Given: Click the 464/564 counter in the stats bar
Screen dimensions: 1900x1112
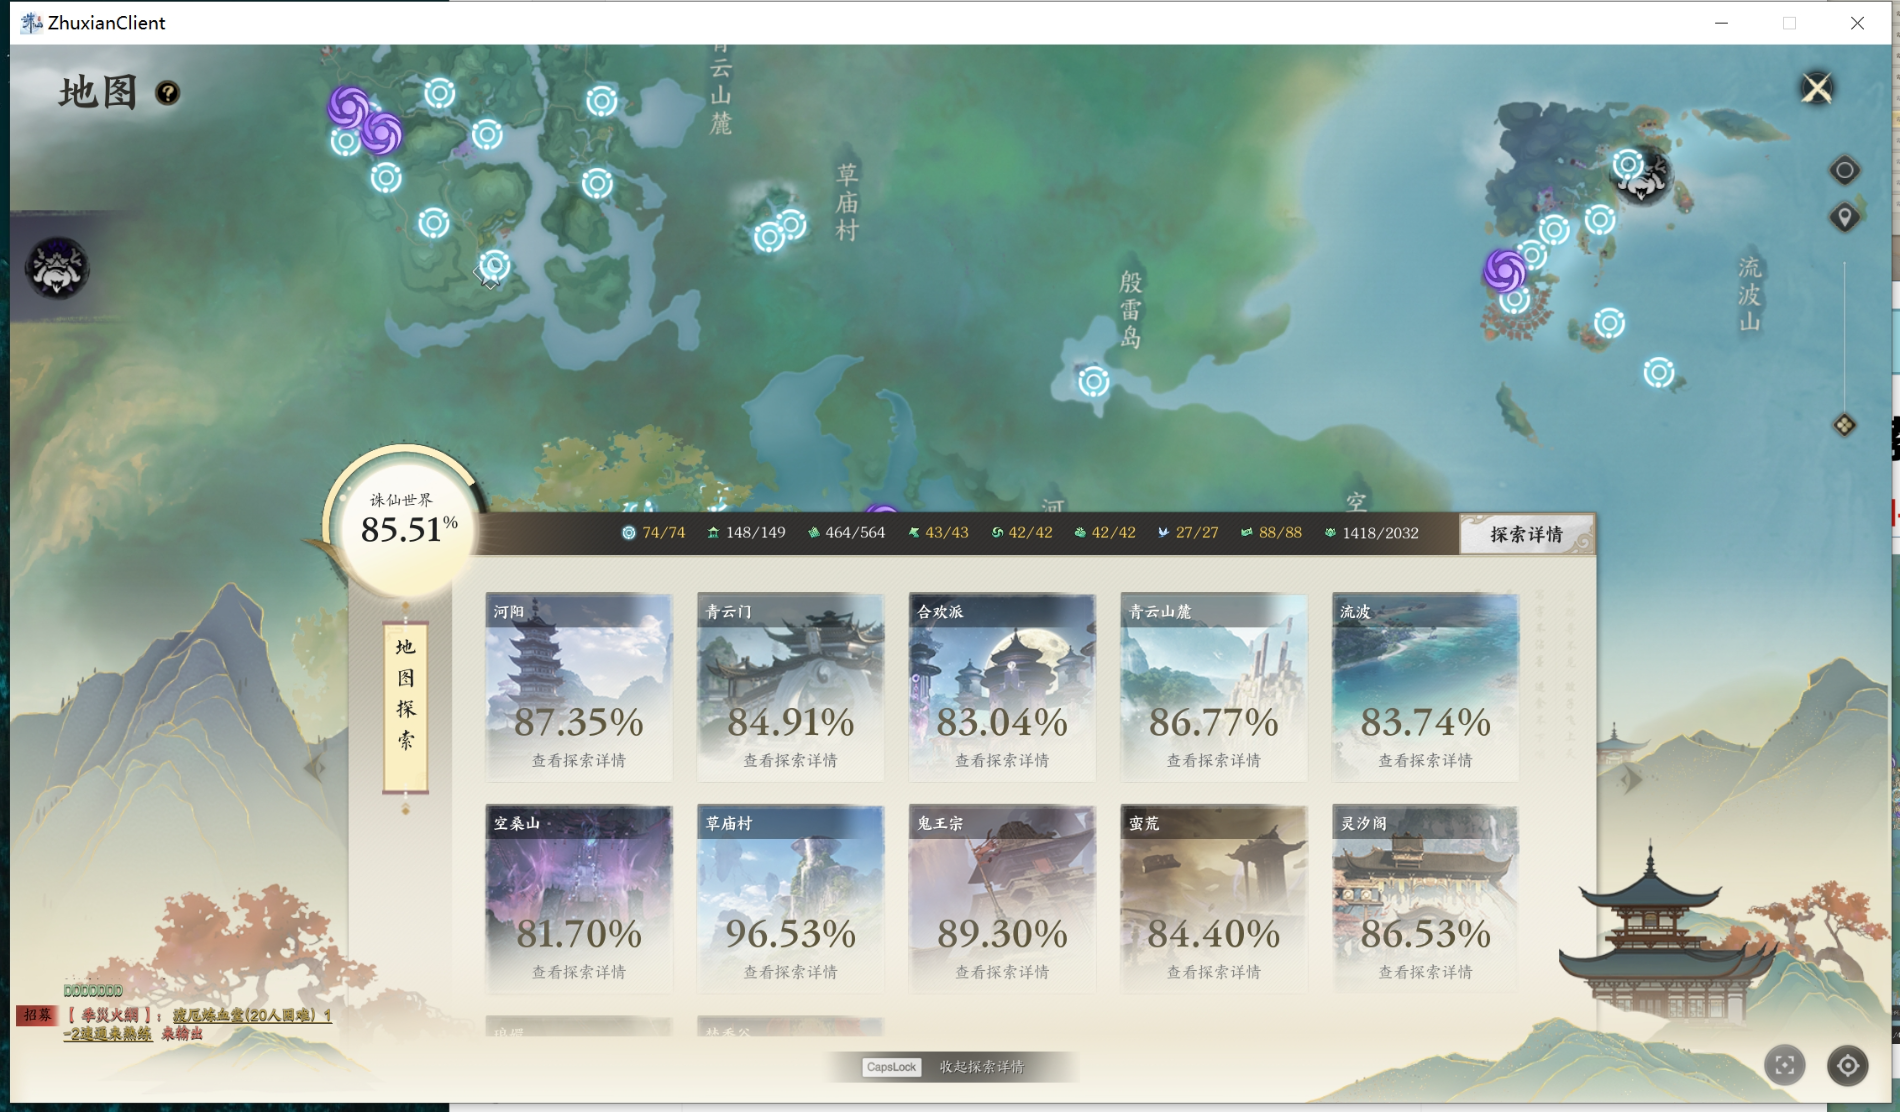Looking at the screenshot, I should 846,533.
